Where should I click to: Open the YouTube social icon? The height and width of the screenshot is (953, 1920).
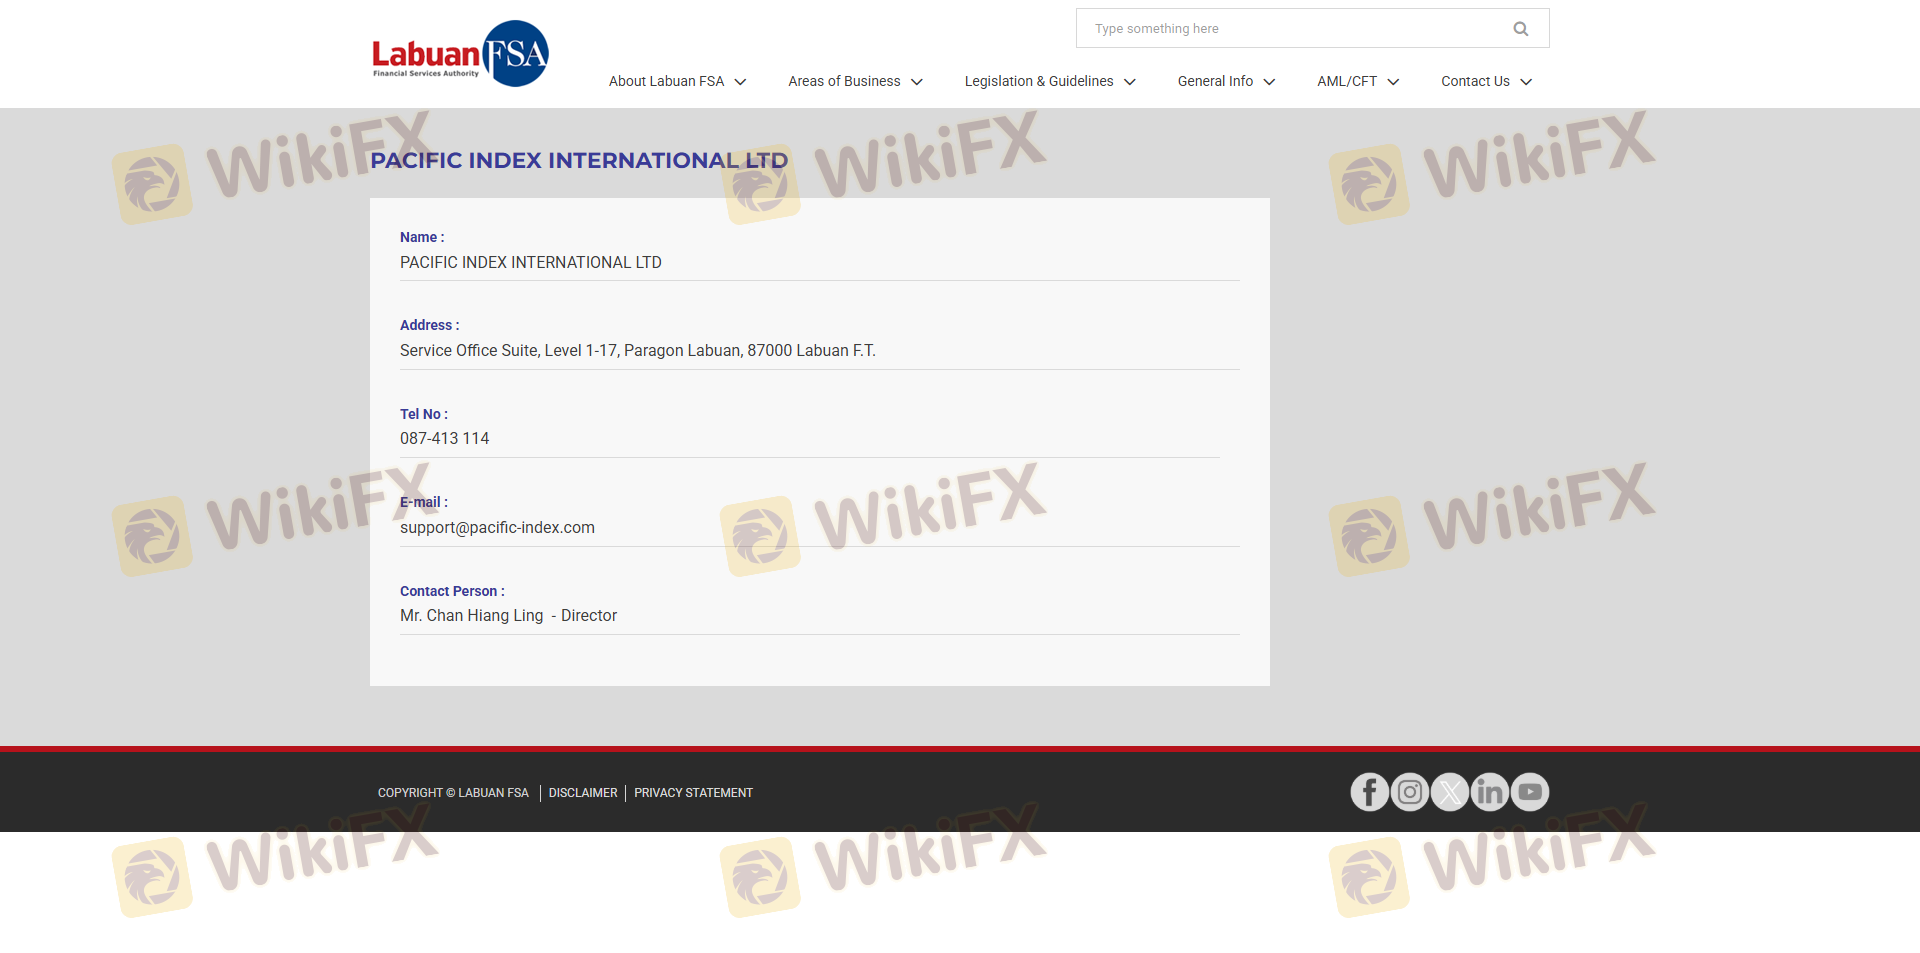tap(1529, 792)
